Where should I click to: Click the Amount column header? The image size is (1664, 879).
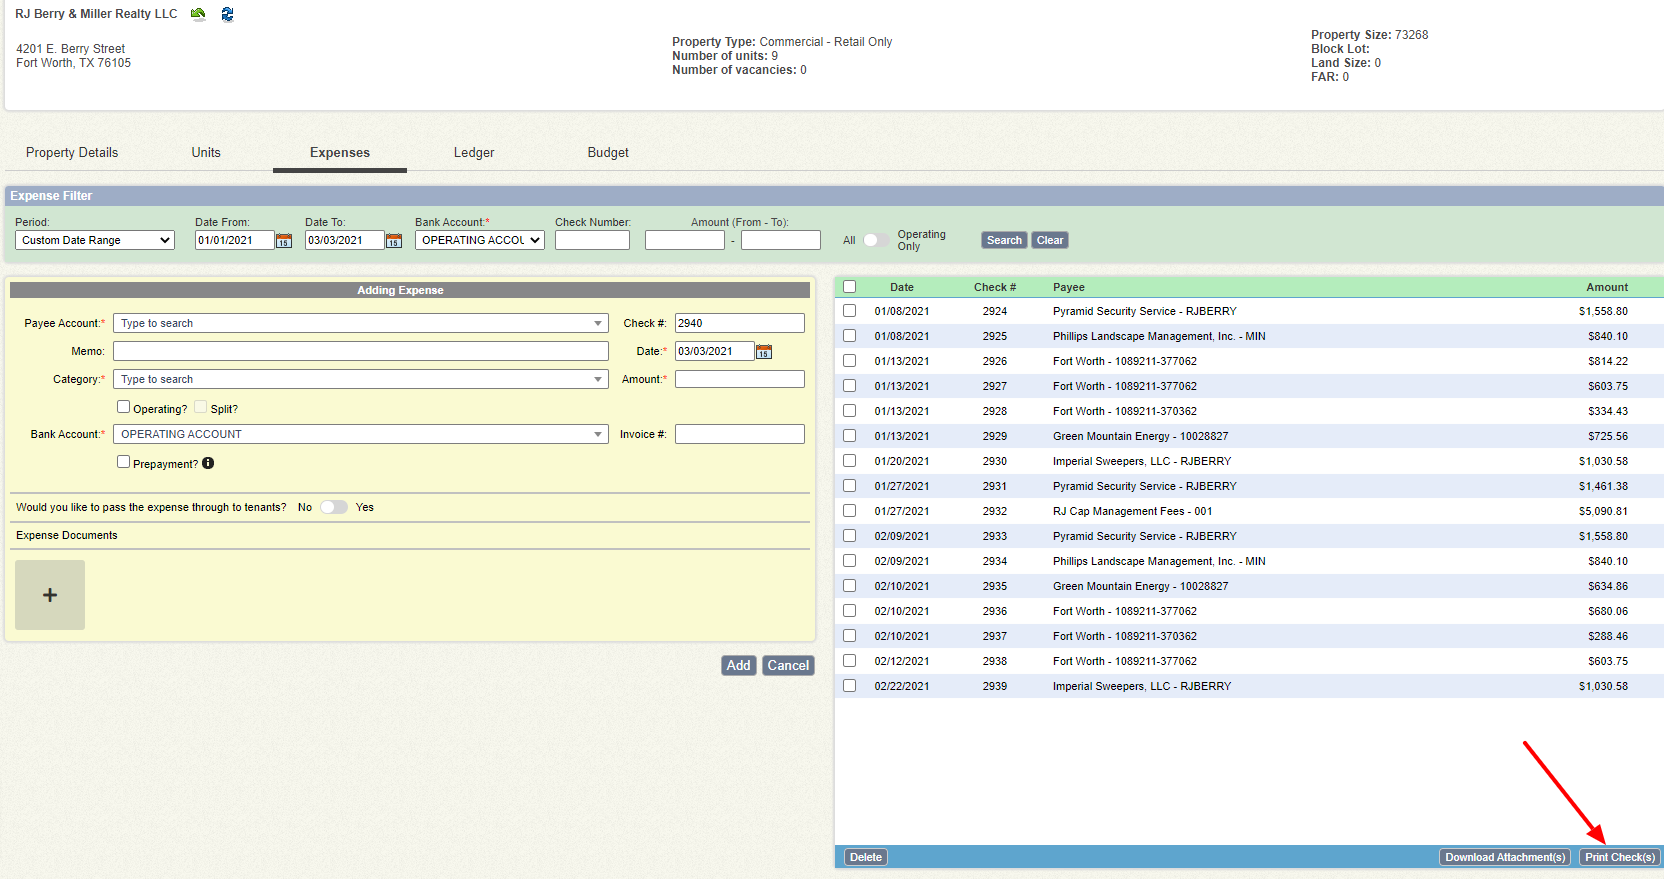pos(1607,287)
